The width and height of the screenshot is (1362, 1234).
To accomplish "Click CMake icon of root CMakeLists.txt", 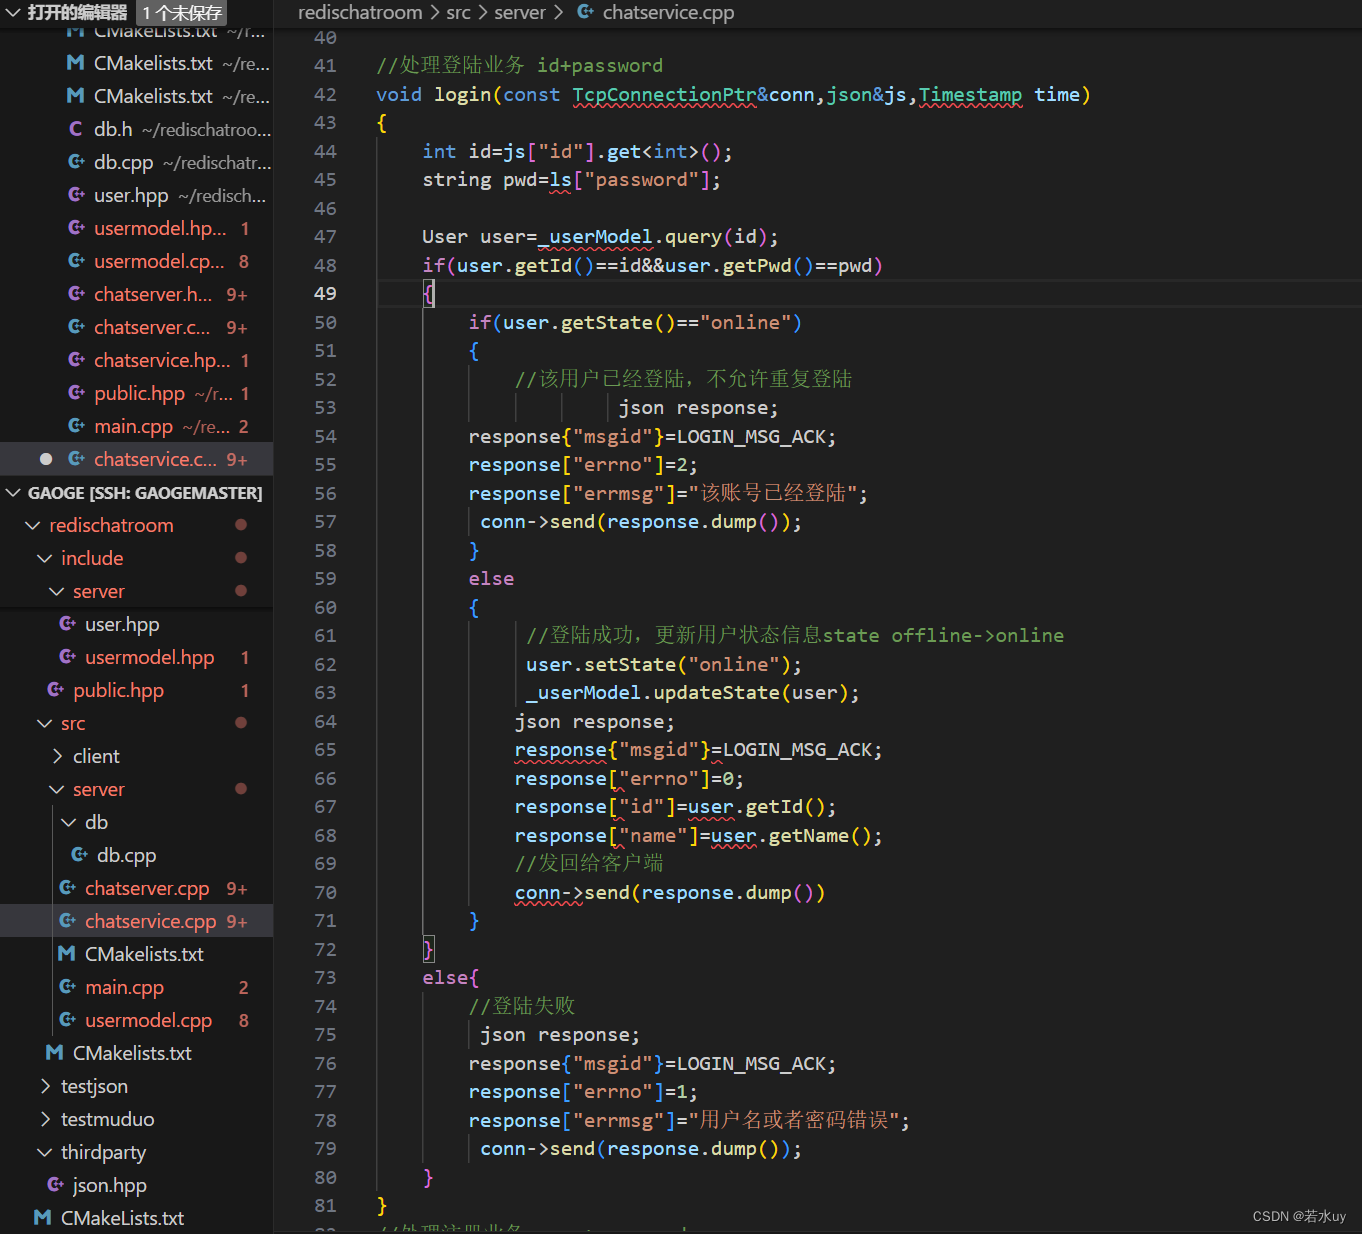I will click(x=43, y=1218).
